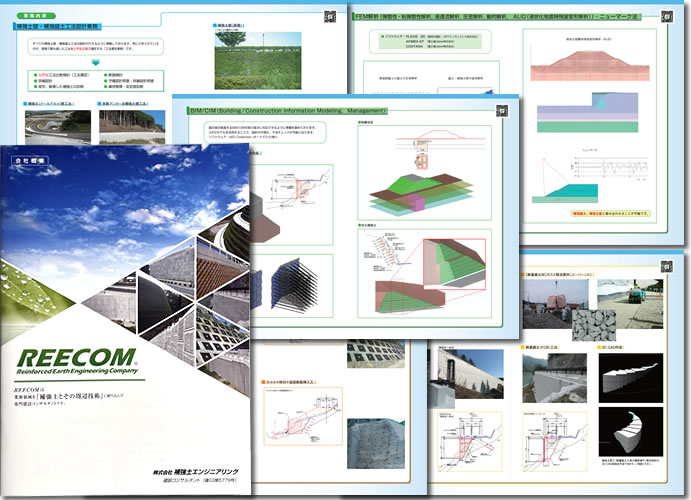
Task: Open the square-grid slope frame photo on the middle page
Action: point(375,354)
